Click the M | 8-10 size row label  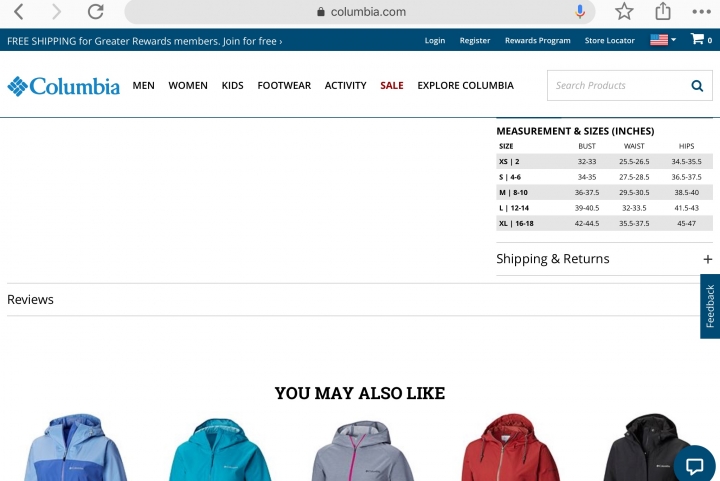[513, 193]
